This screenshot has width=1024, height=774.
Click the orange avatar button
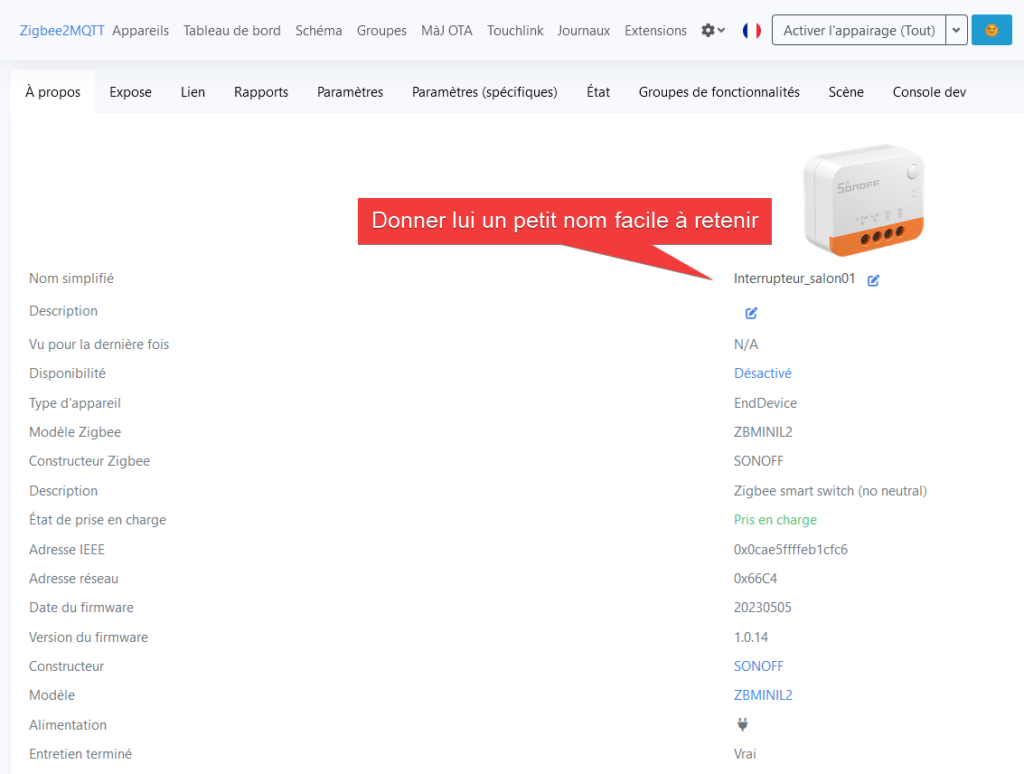point(991,30)
